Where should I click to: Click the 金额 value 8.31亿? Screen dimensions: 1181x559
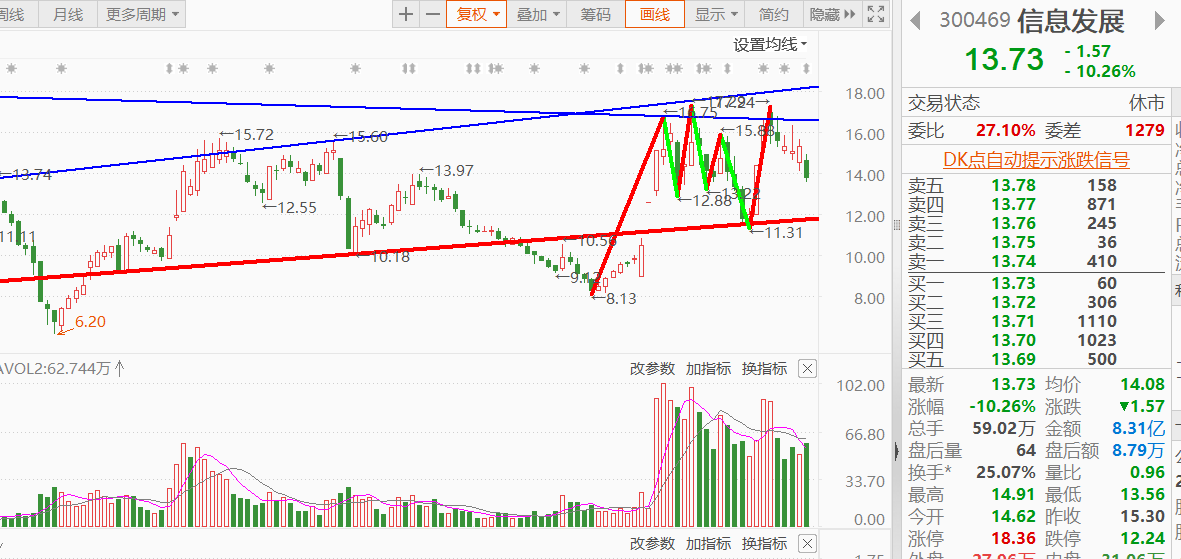click(x=1137, y=429)
